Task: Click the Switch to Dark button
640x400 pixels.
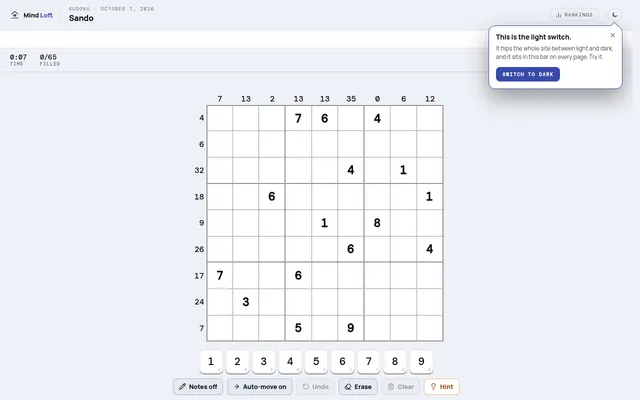Action: click(x=527, y=74)
